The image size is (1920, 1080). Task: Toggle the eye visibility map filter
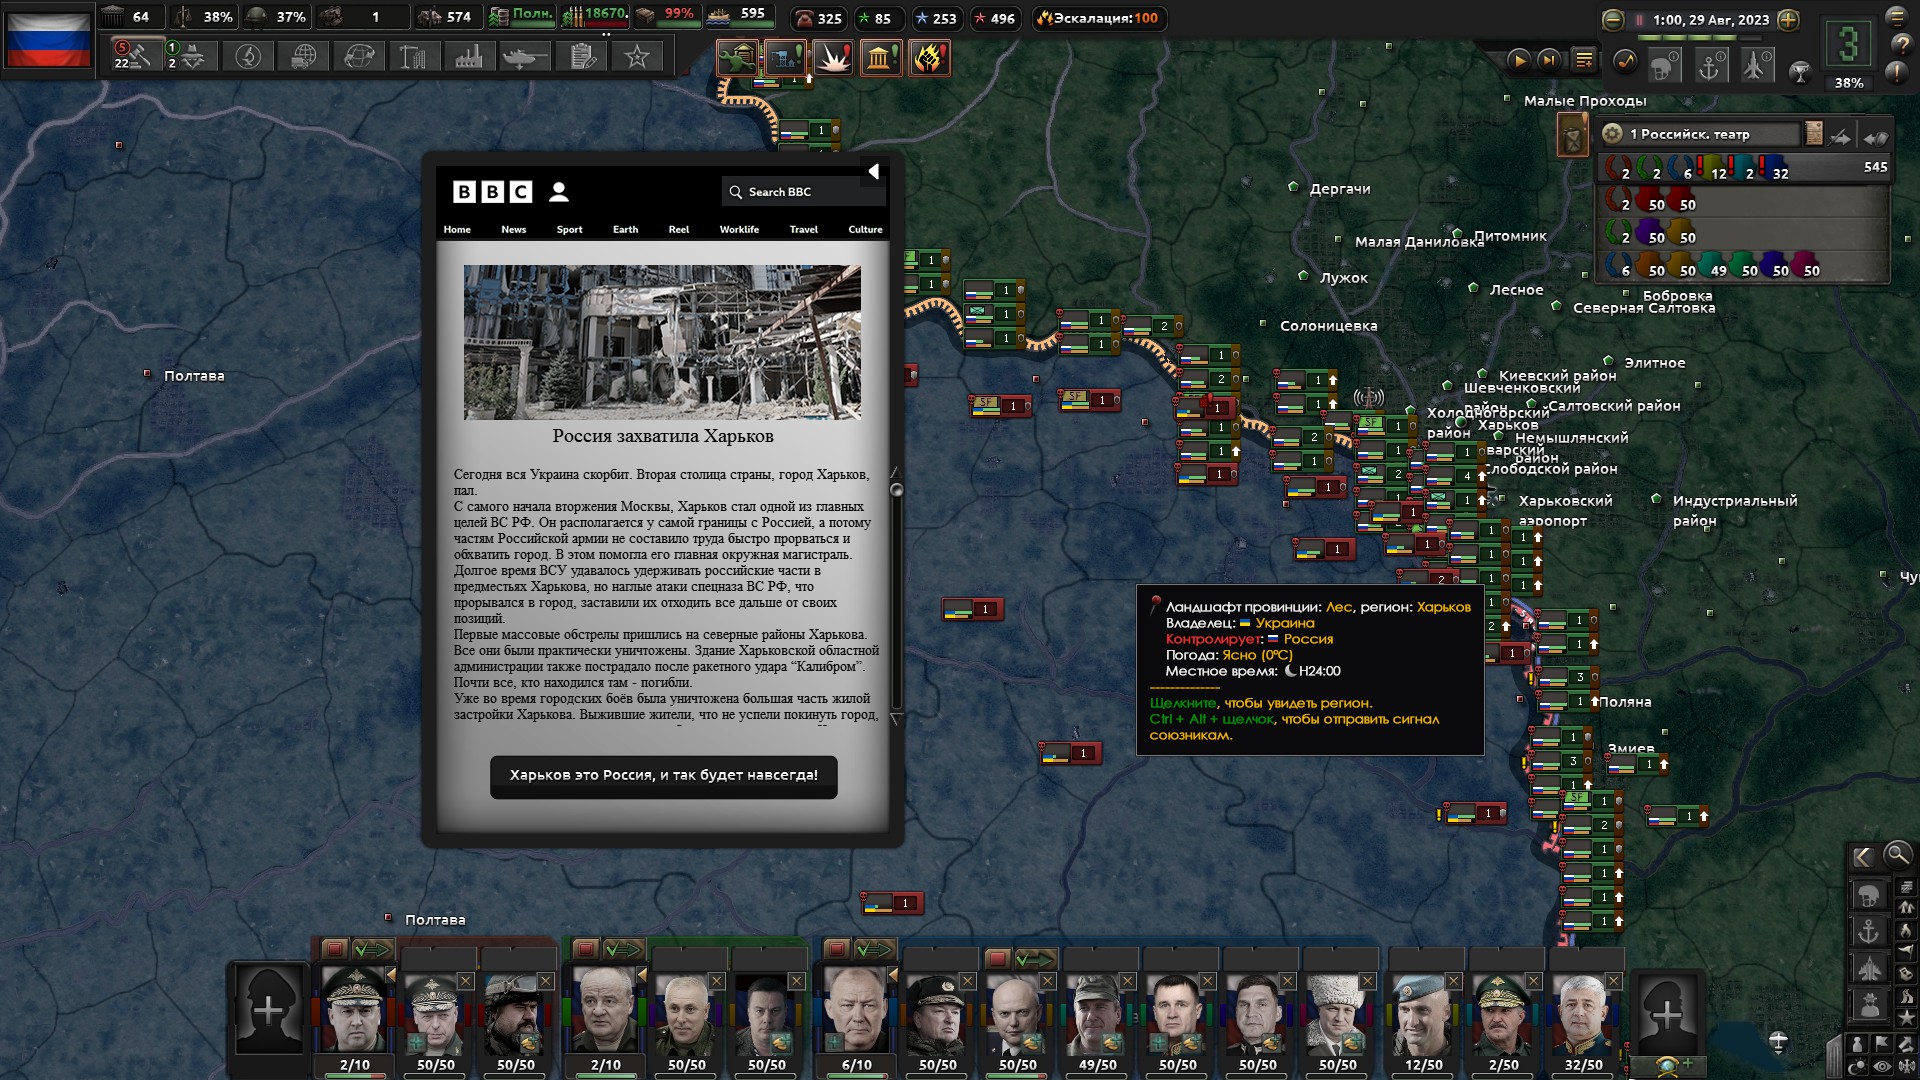[x=1881, y=1066]
